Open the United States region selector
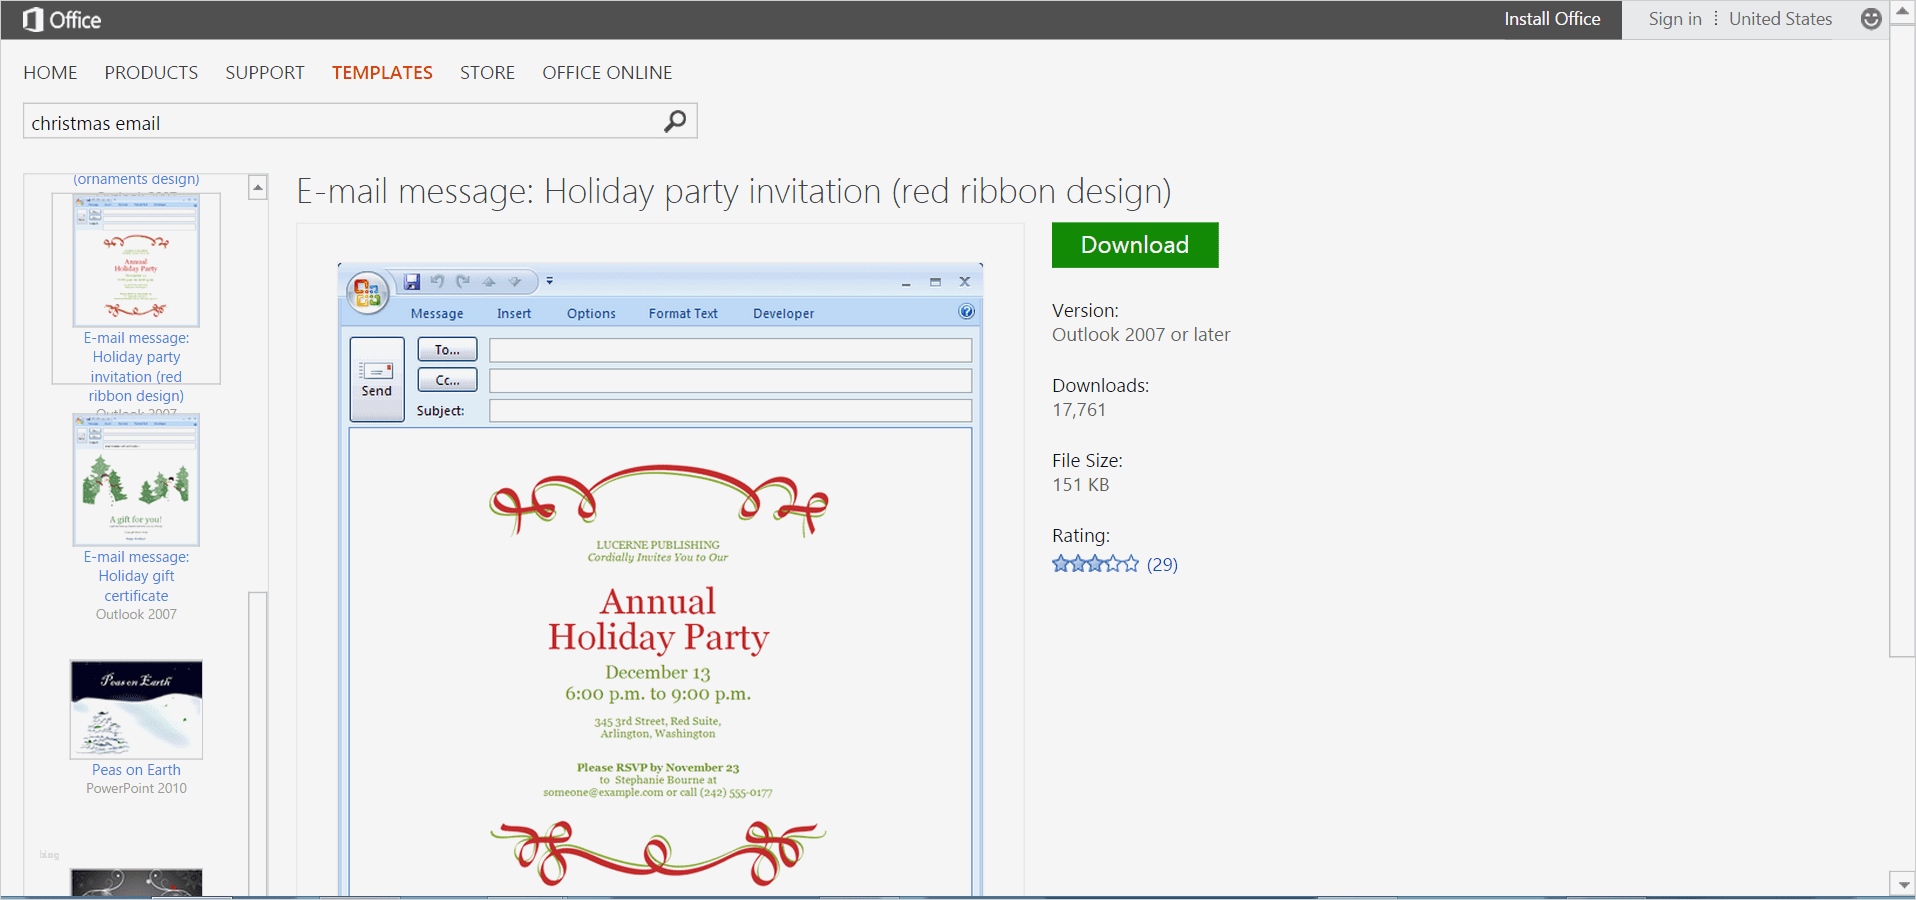The width and height of the screenshot is (1916, 900). 1780,18
